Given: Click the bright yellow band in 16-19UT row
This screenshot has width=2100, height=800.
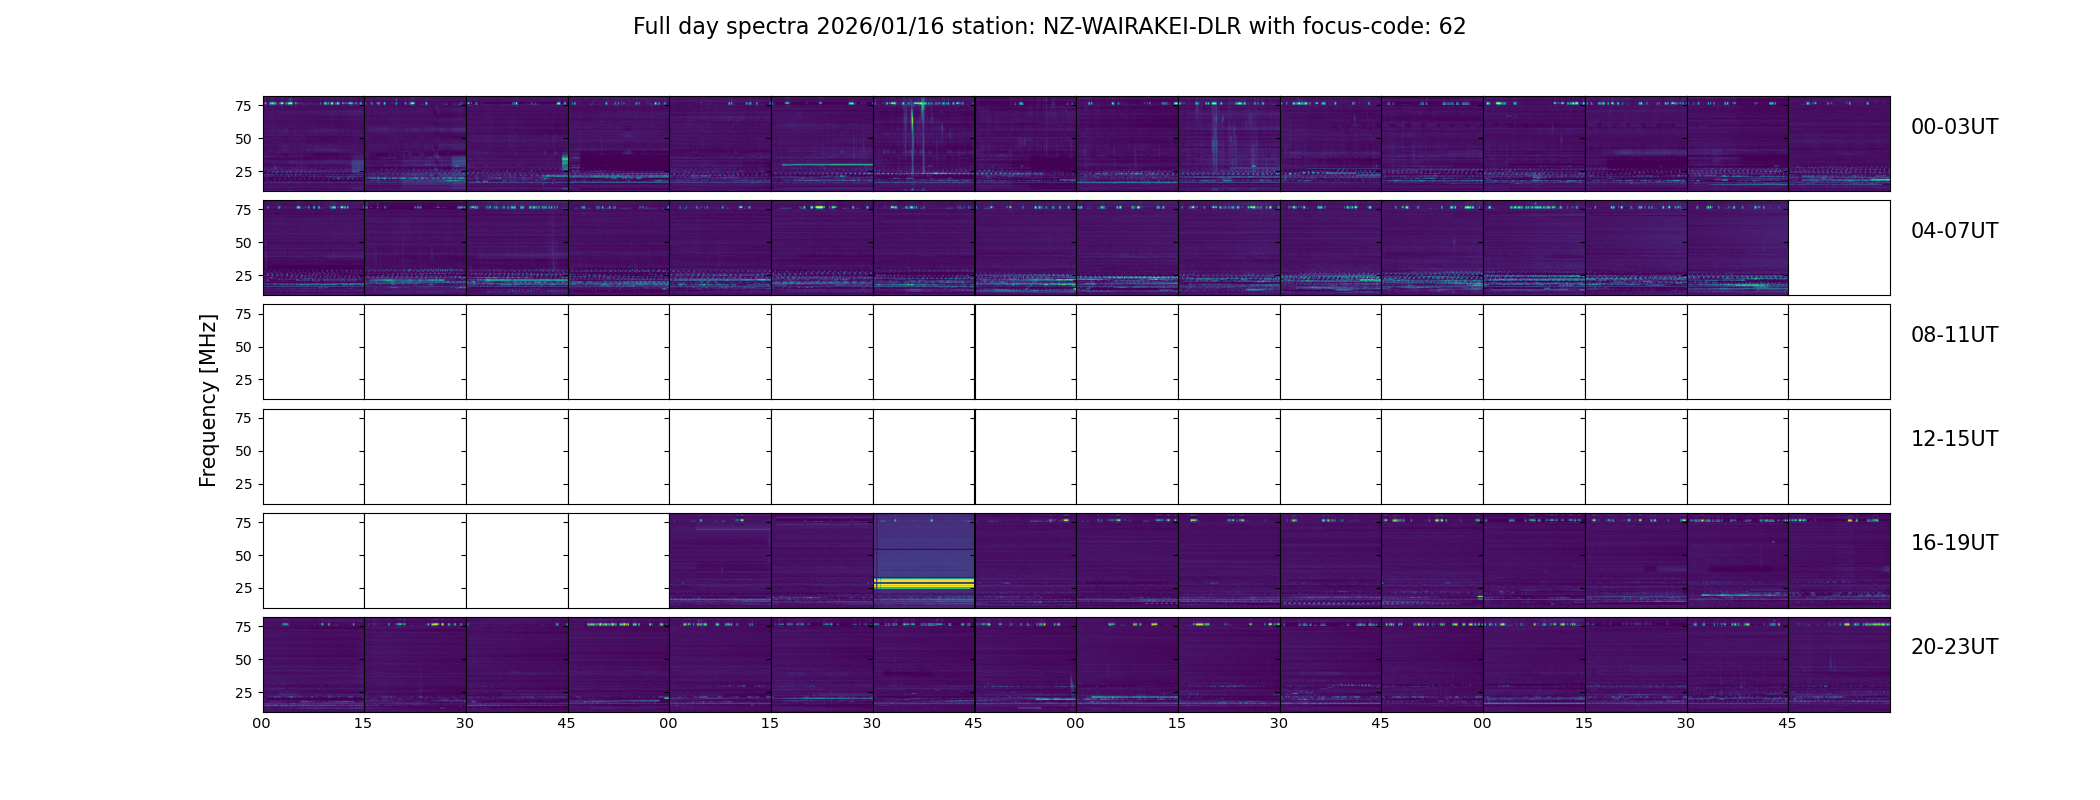Looking at the screenshot, I should coord(924,583).
